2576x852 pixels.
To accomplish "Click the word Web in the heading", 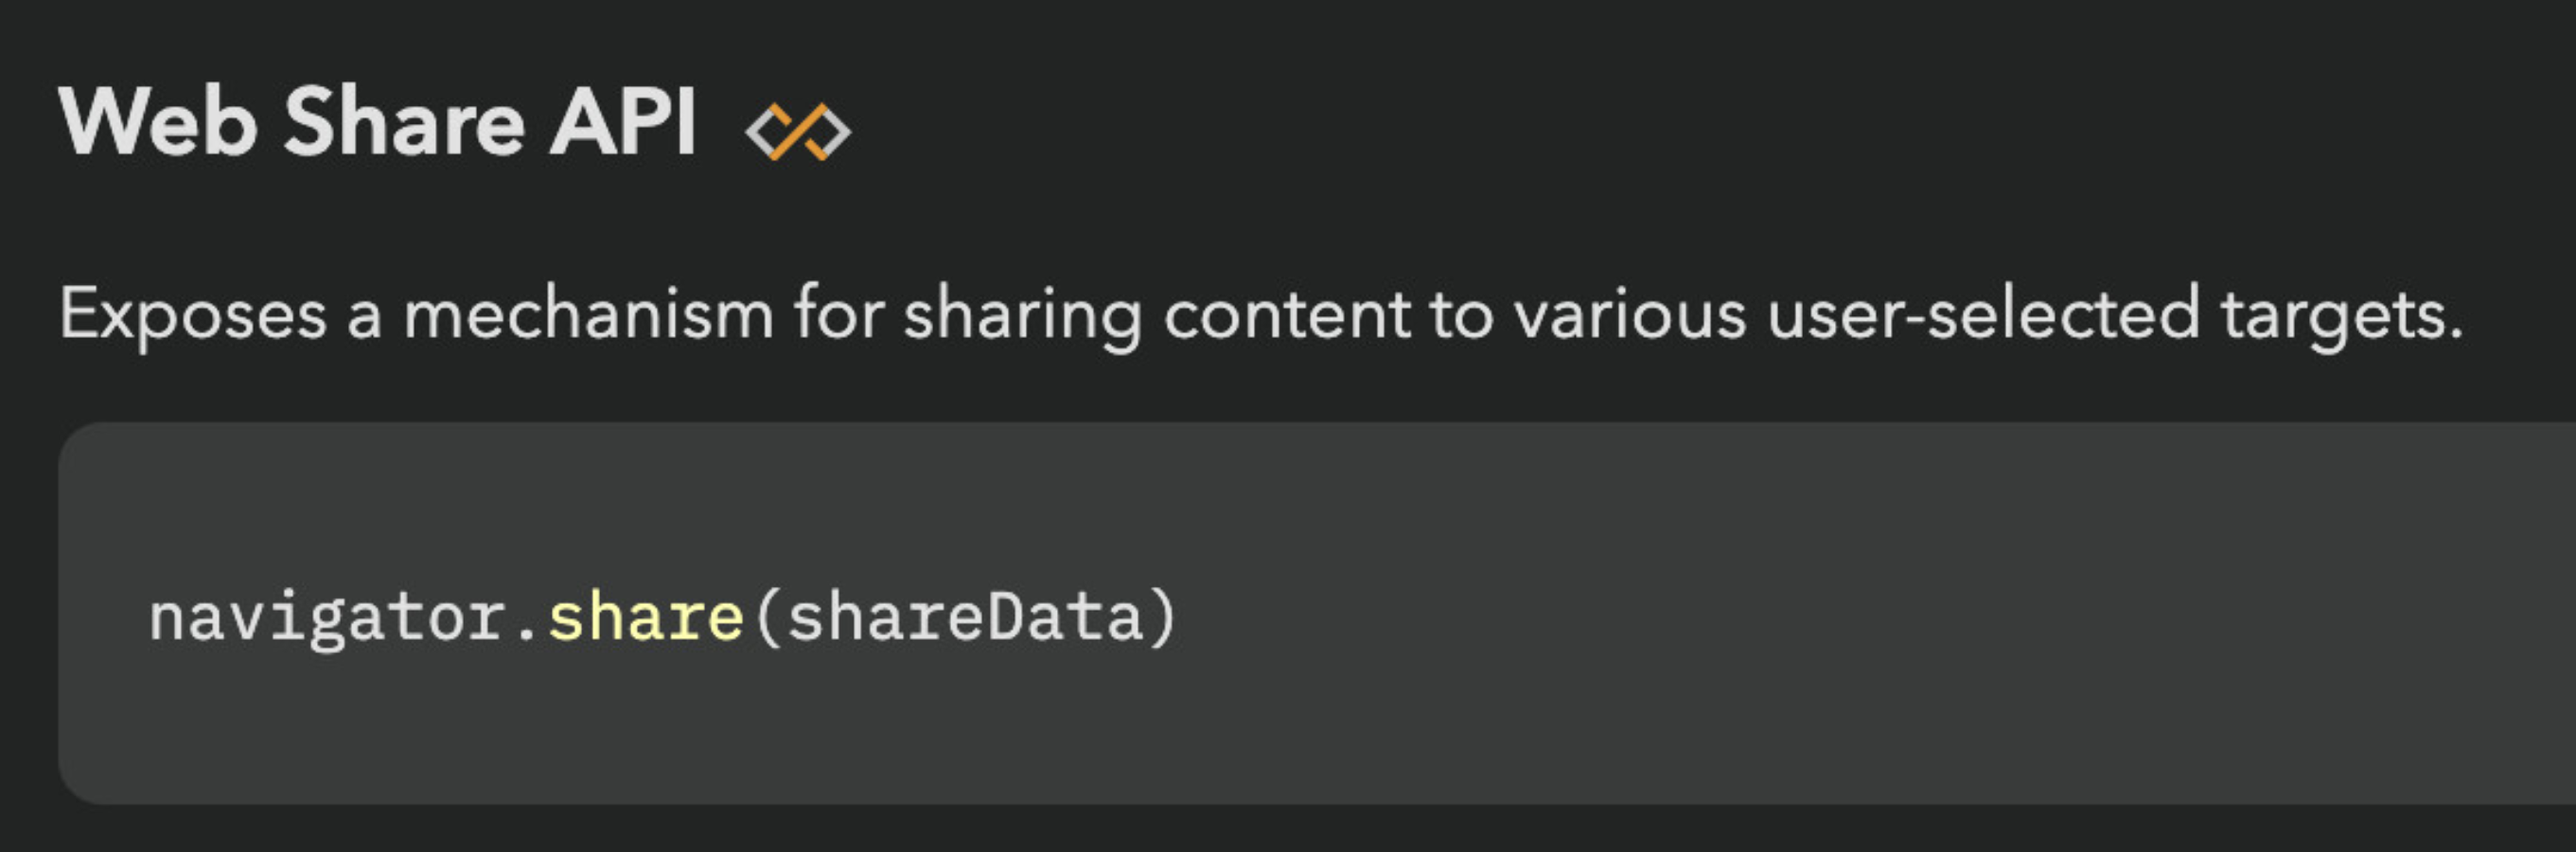I will coord(158,122).
